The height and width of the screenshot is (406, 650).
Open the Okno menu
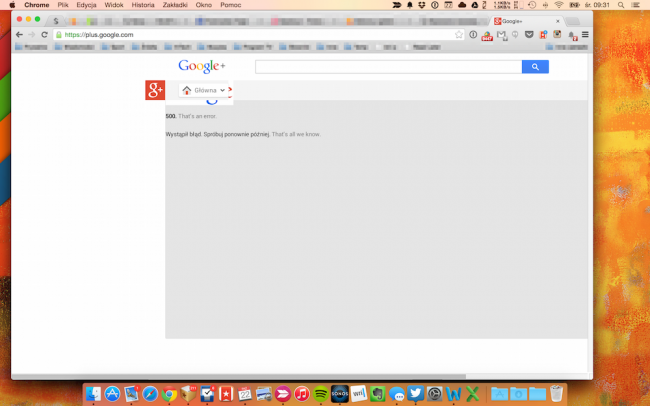204,5
